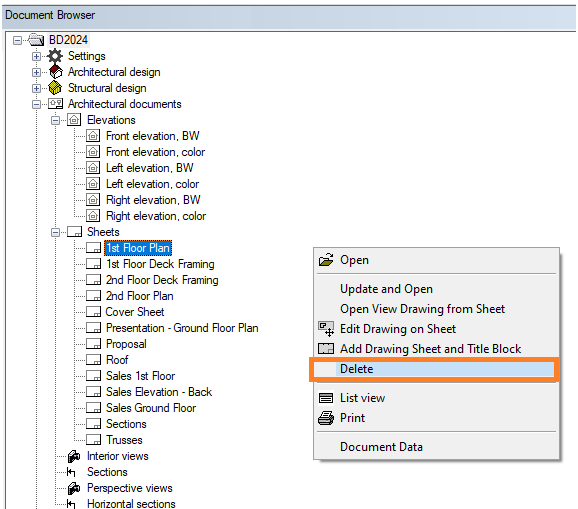Click the Front elevation, BW icon
The width and height of the screenshot is (578, 509).
93,136
